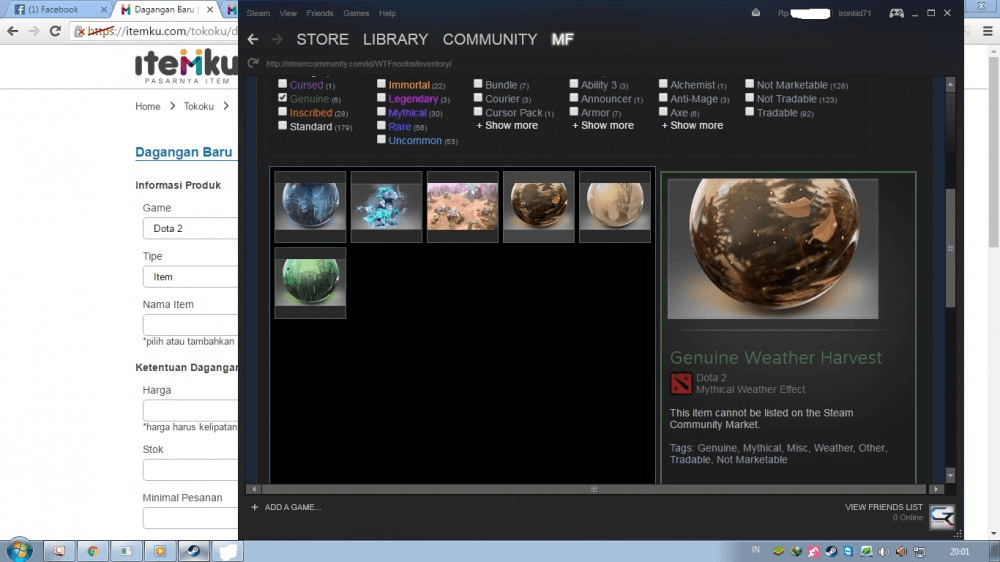Viewport: 1000px width, 562px height.
Task: Select the pink terrain item thumbnail
Action: pos(462,206)
